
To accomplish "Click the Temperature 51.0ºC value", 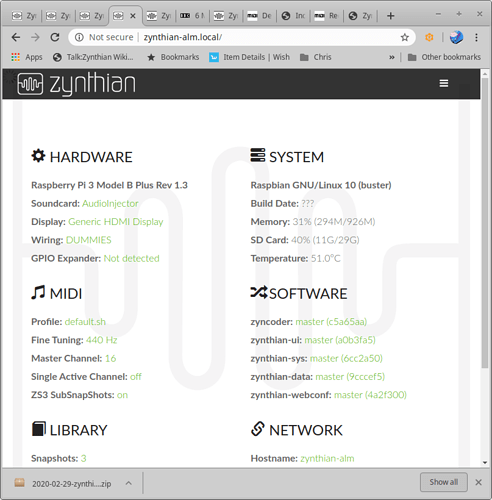I will (x=326, y=258).
